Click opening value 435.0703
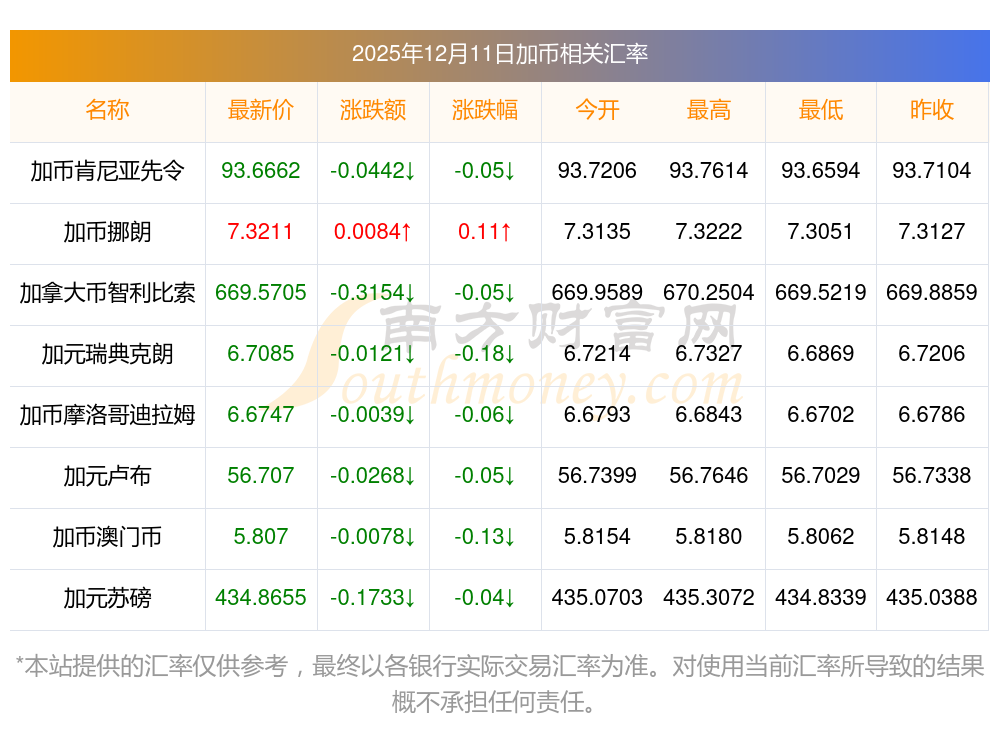Screen dimensions: 1000x733 (x=597, y=597)
